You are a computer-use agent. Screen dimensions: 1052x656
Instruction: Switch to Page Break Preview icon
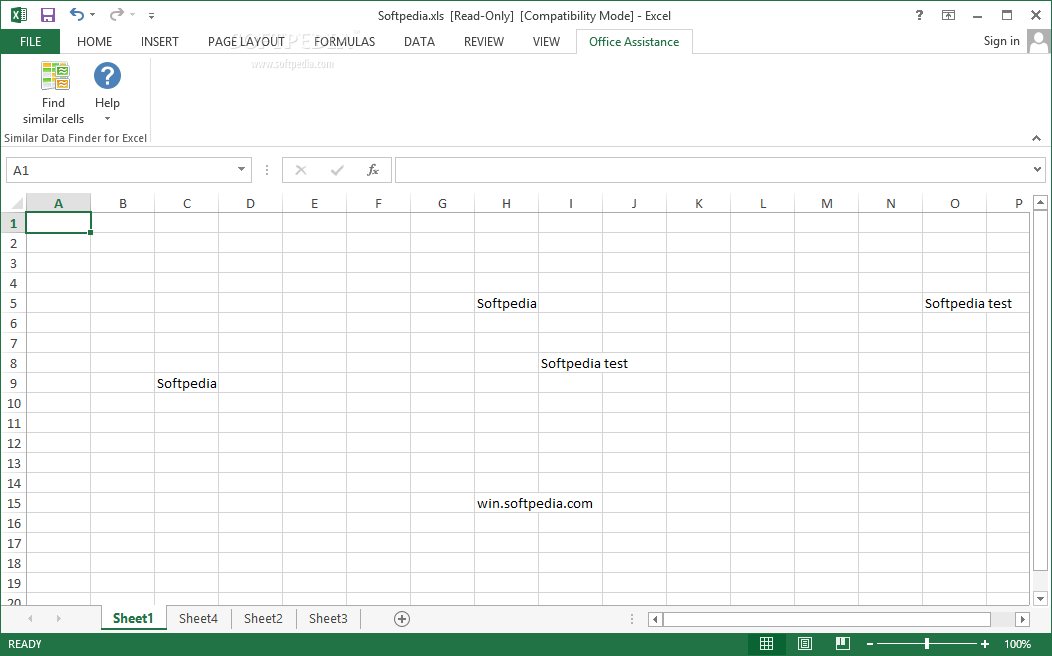[x=843, y=644]
